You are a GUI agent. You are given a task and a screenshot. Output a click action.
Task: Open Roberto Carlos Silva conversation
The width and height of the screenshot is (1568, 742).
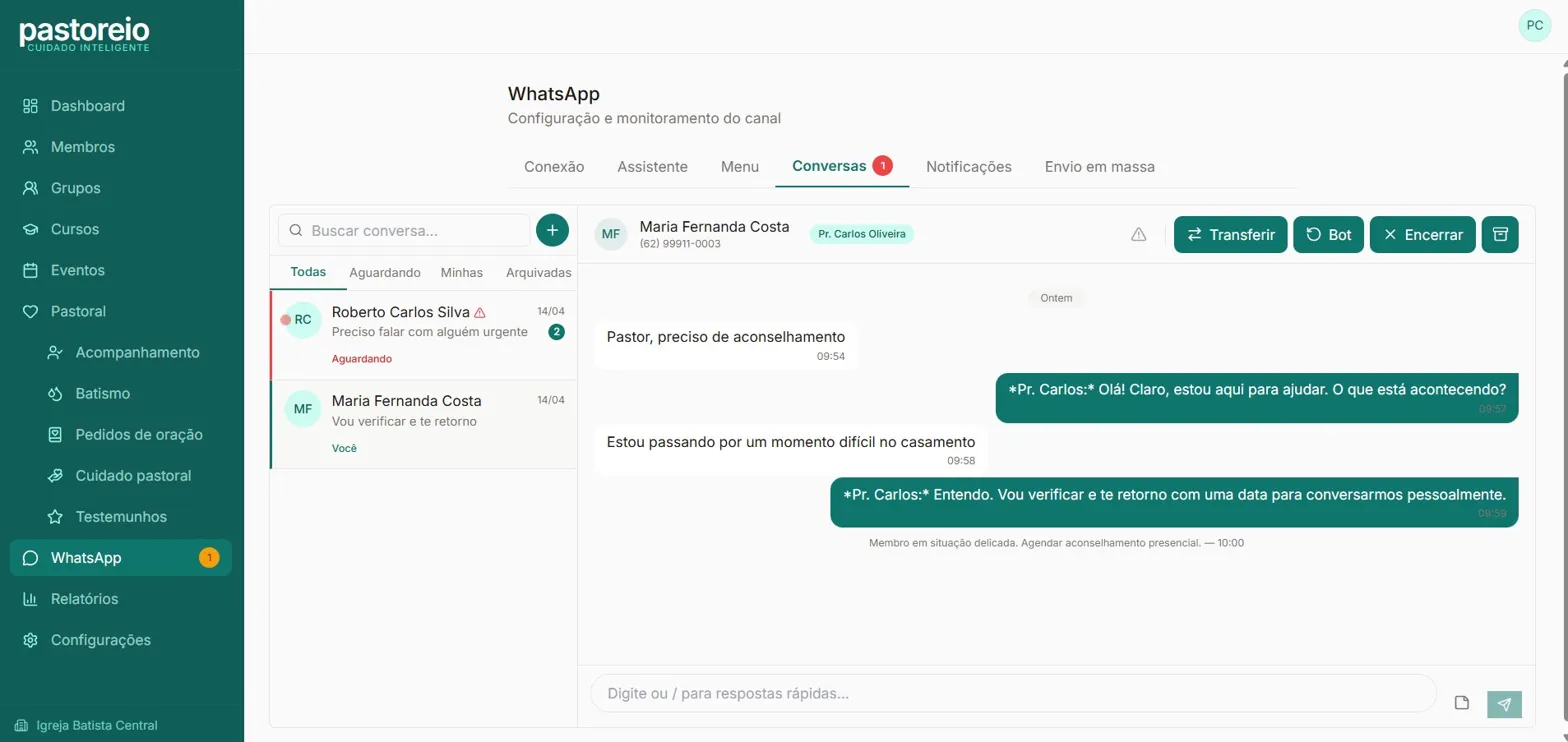pos(424,335)
